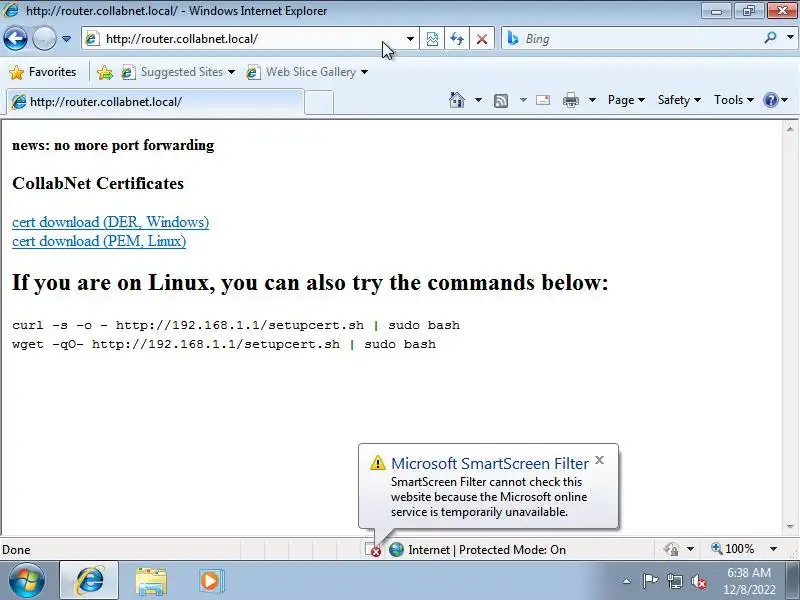Stop loading with the red X icon
The width and height of the screenshot is (800, 600).
pyautogui.click(x=481, y=39)
